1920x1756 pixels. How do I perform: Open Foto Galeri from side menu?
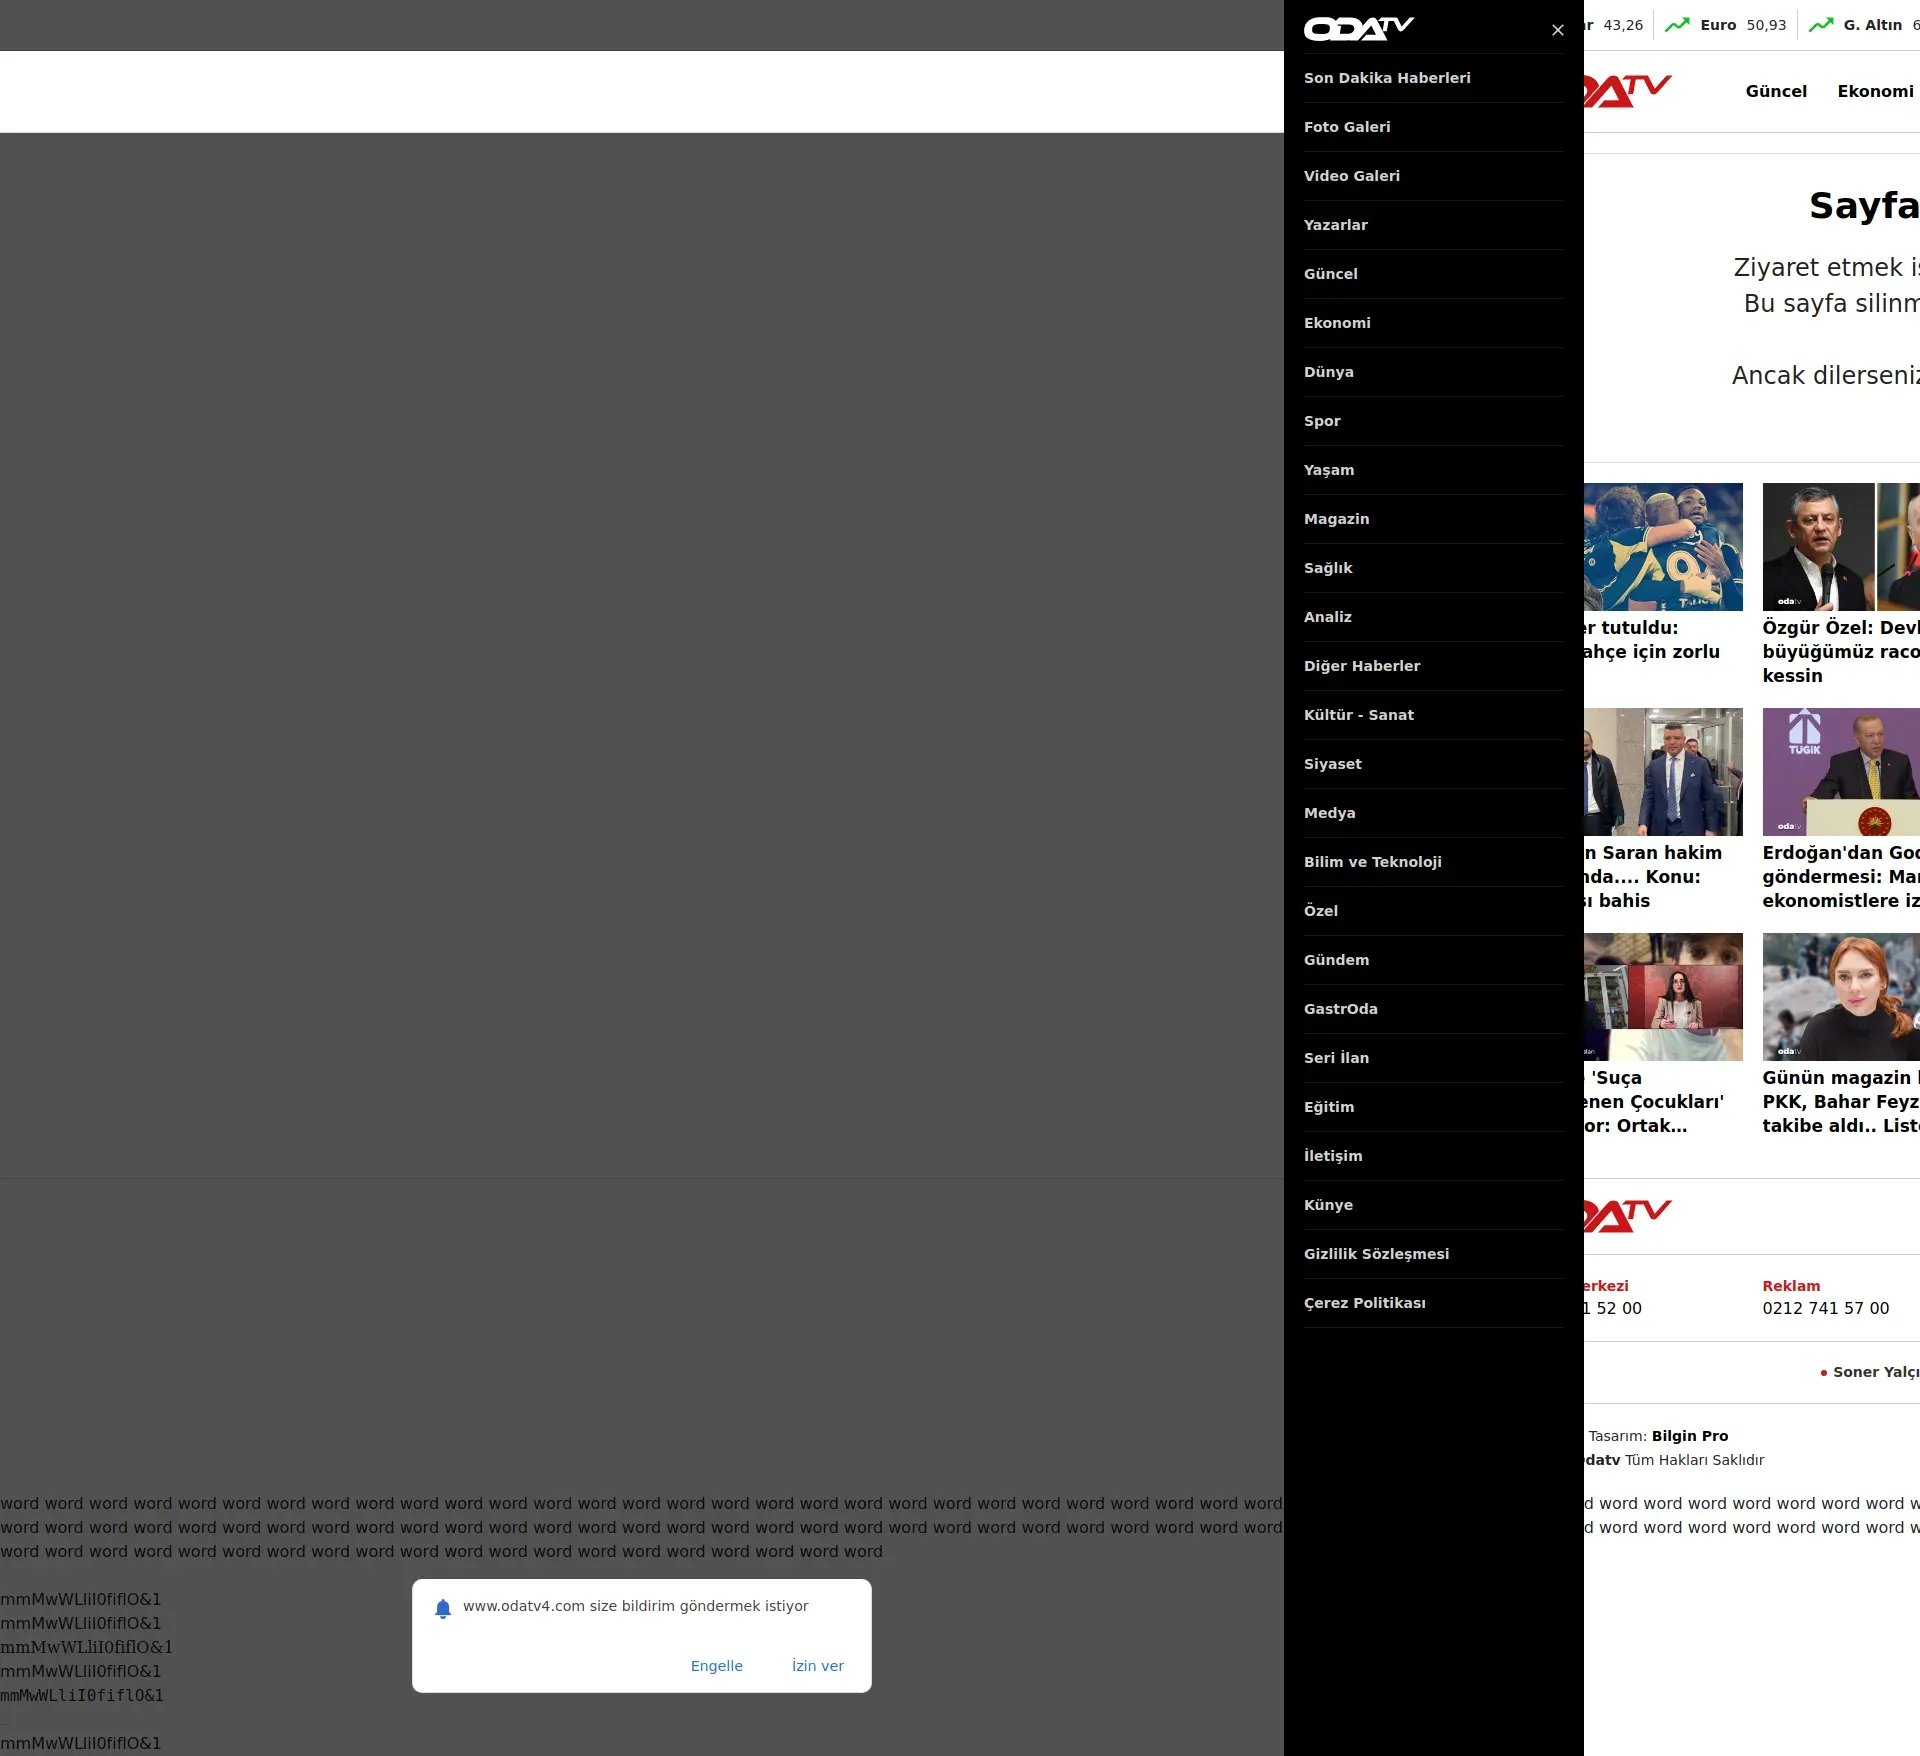(x=1346, y=127)
